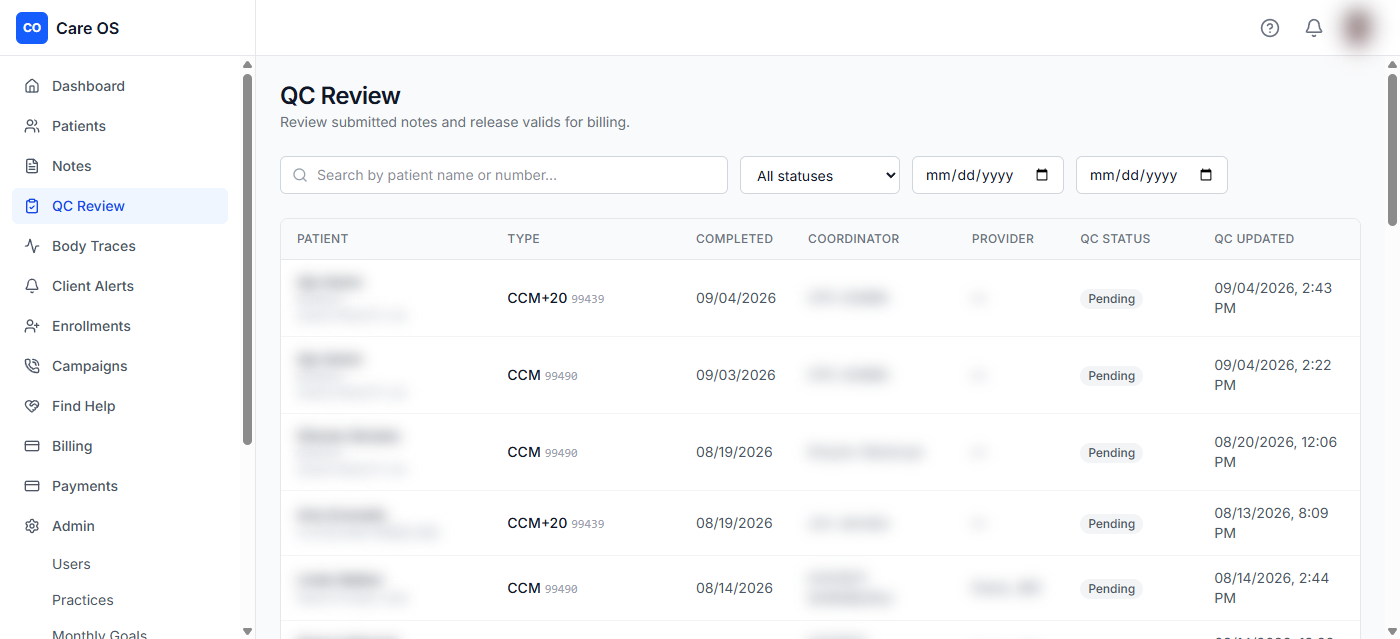The width and height of the screenshot is (1400, 639).
Task: Click the Find Help heart icon
Action: 32,406
